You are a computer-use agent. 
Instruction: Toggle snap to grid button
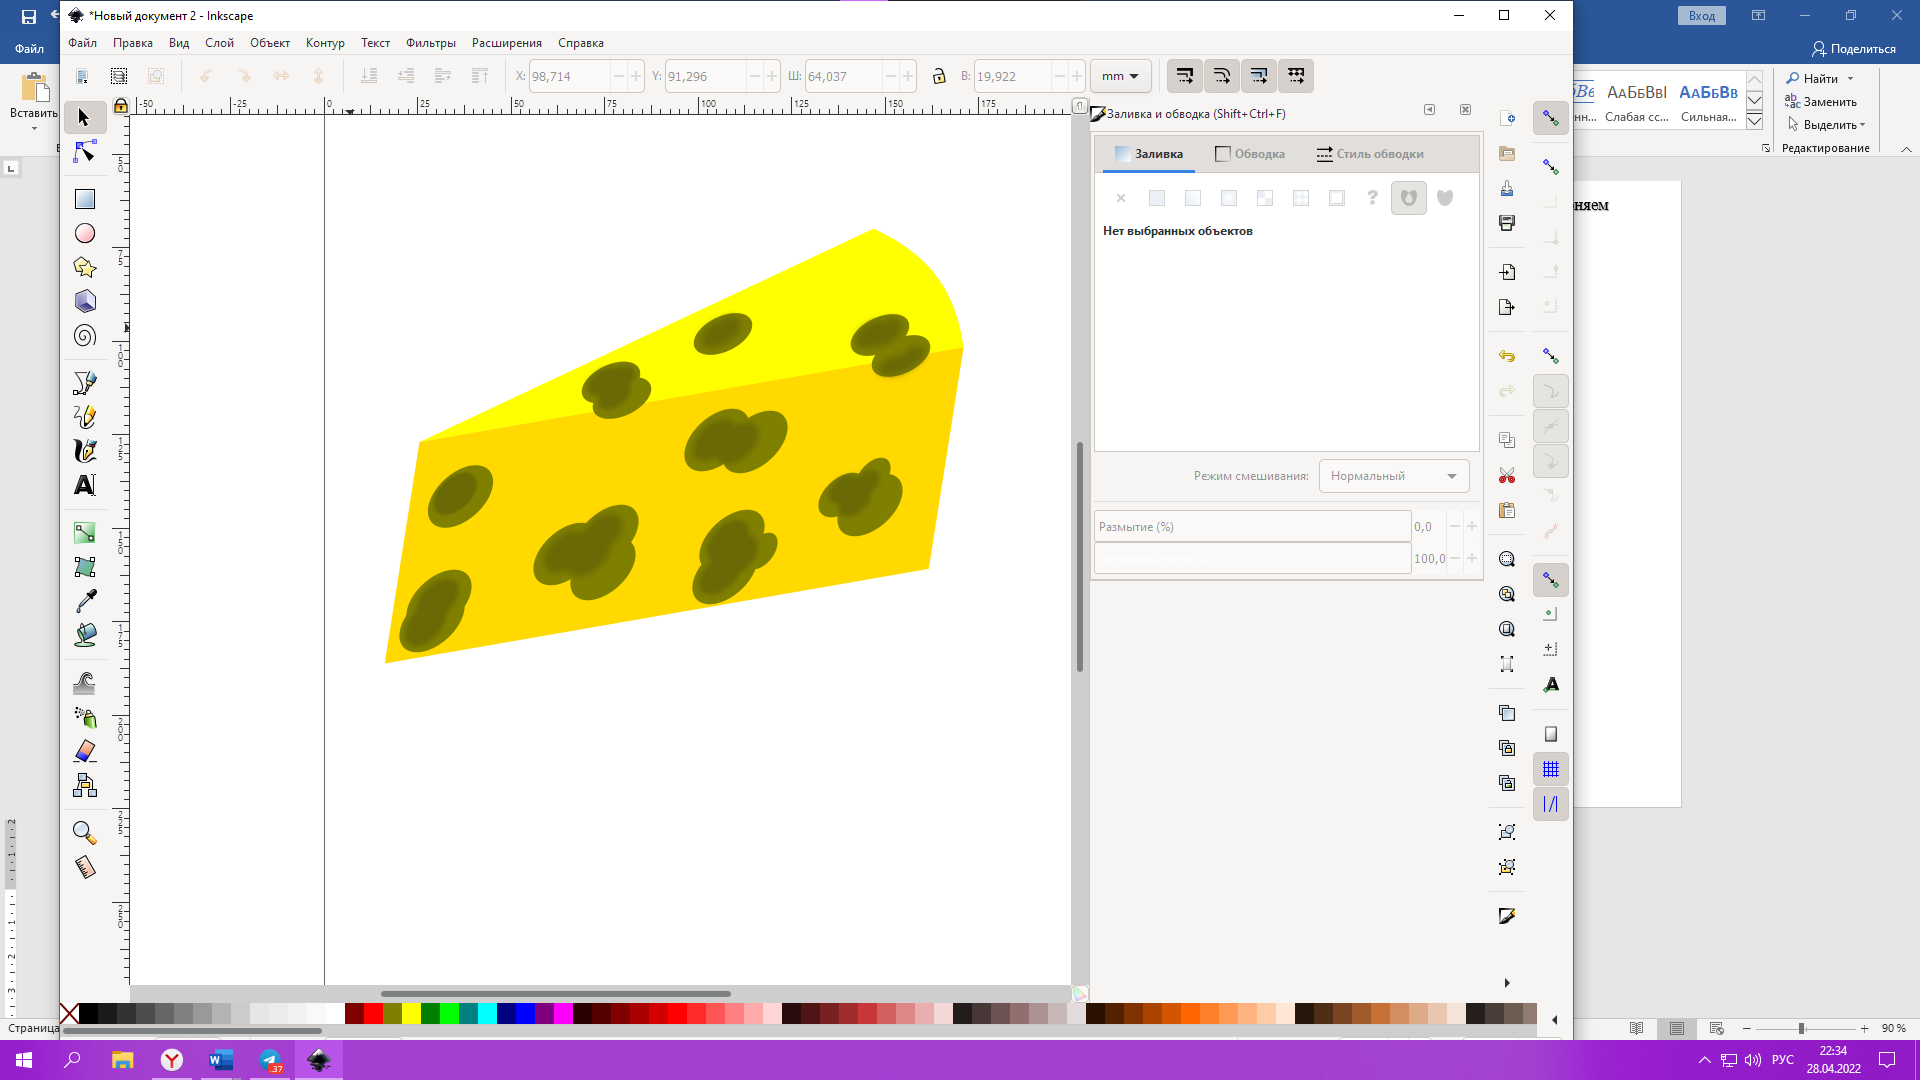tap(1551, 769)
